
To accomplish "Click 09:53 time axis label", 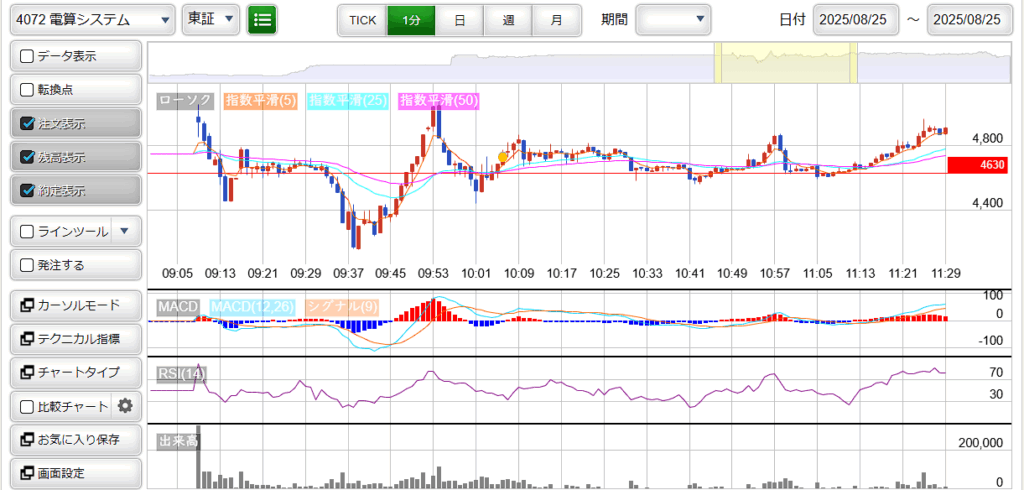I will (434, 272).
